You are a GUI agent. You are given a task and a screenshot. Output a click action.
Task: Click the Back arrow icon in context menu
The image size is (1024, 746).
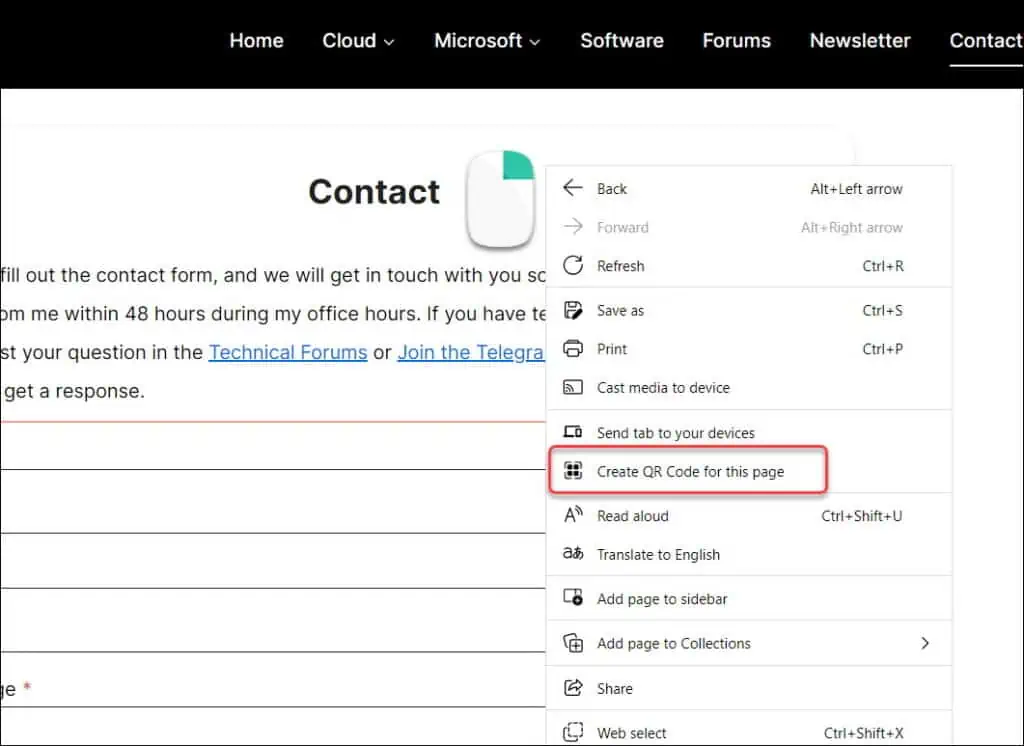coord(573,188)
